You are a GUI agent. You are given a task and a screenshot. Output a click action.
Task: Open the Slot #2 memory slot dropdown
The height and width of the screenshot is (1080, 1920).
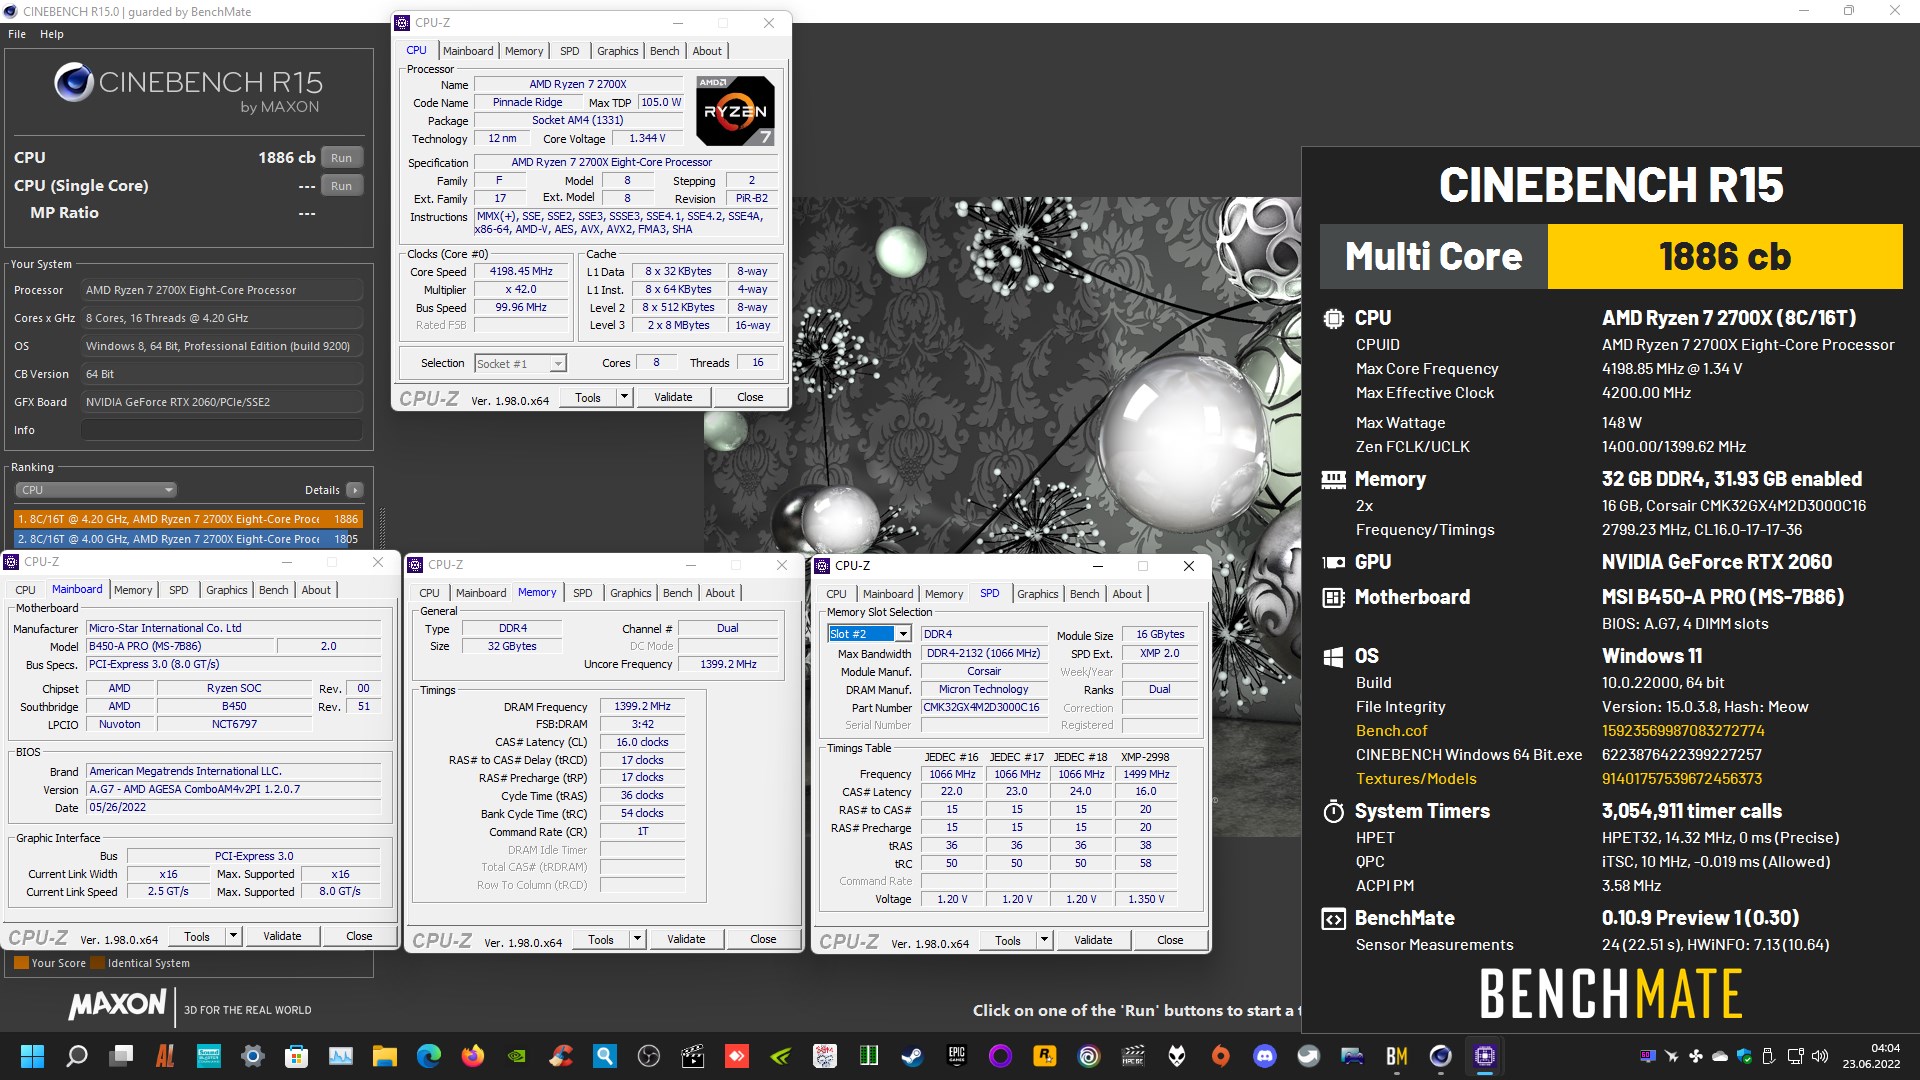[869, 634]
